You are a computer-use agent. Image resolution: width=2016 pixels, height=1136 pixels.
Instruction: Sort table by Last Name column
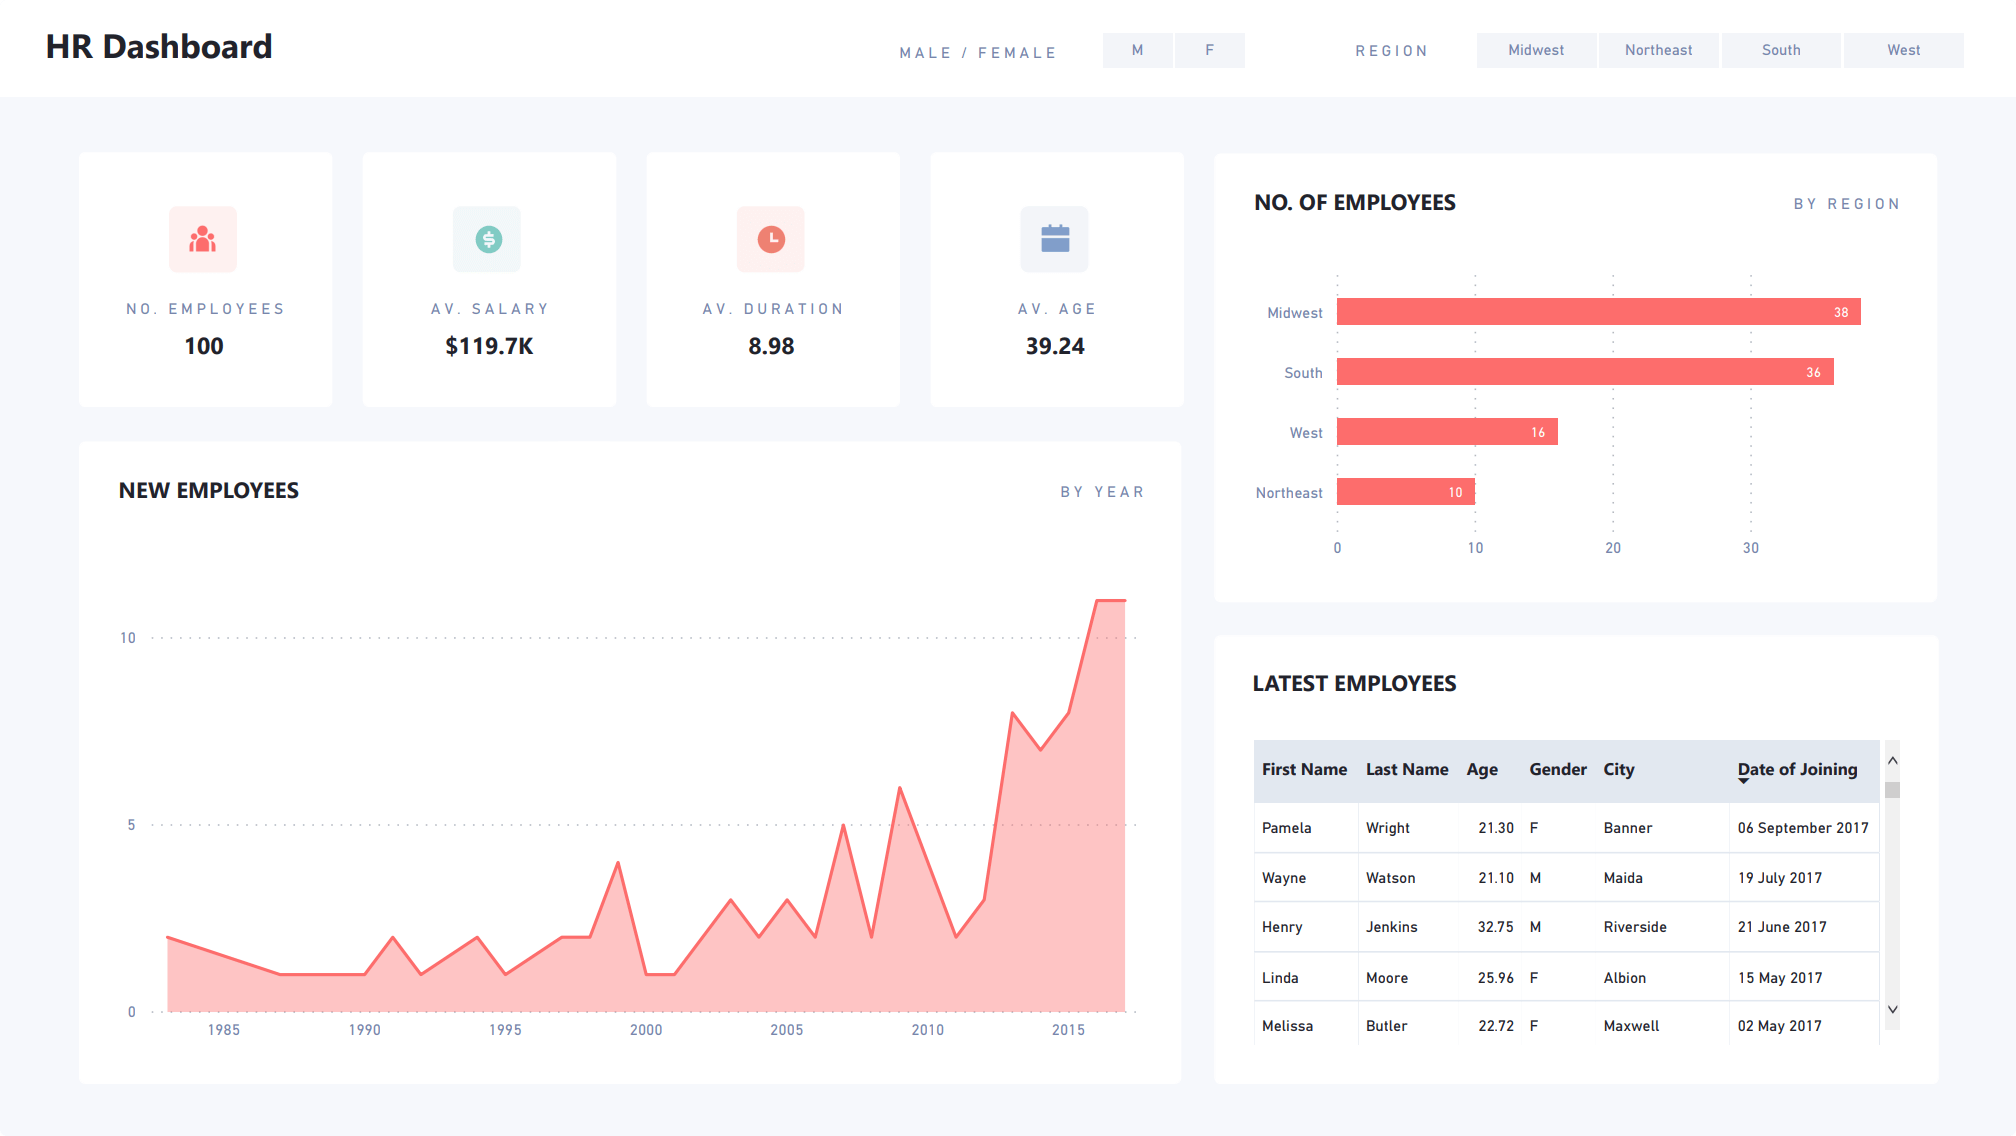pos(1407,769)
